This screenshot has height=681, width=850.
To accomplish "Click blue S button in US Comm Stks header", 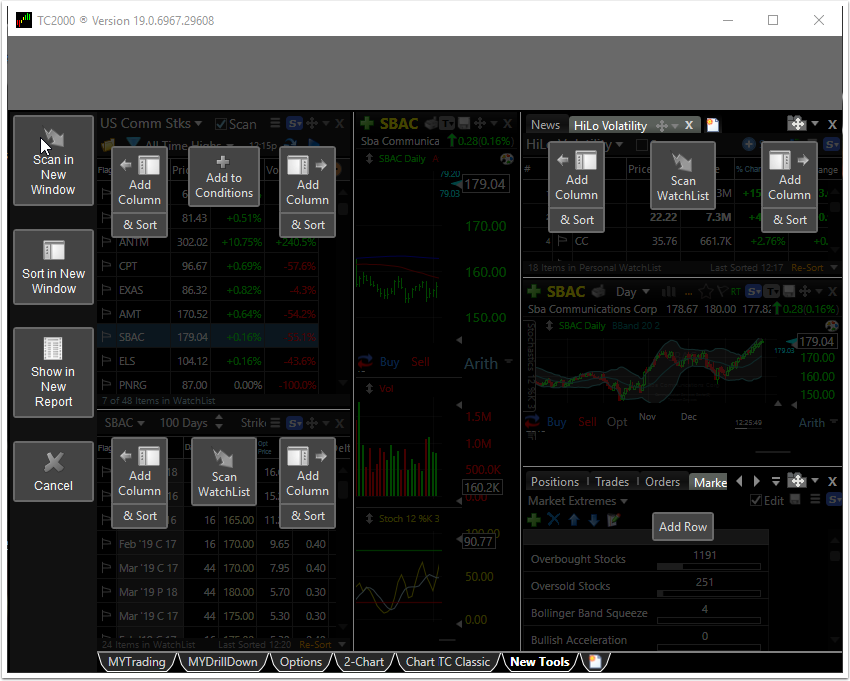I will (294, 124).
